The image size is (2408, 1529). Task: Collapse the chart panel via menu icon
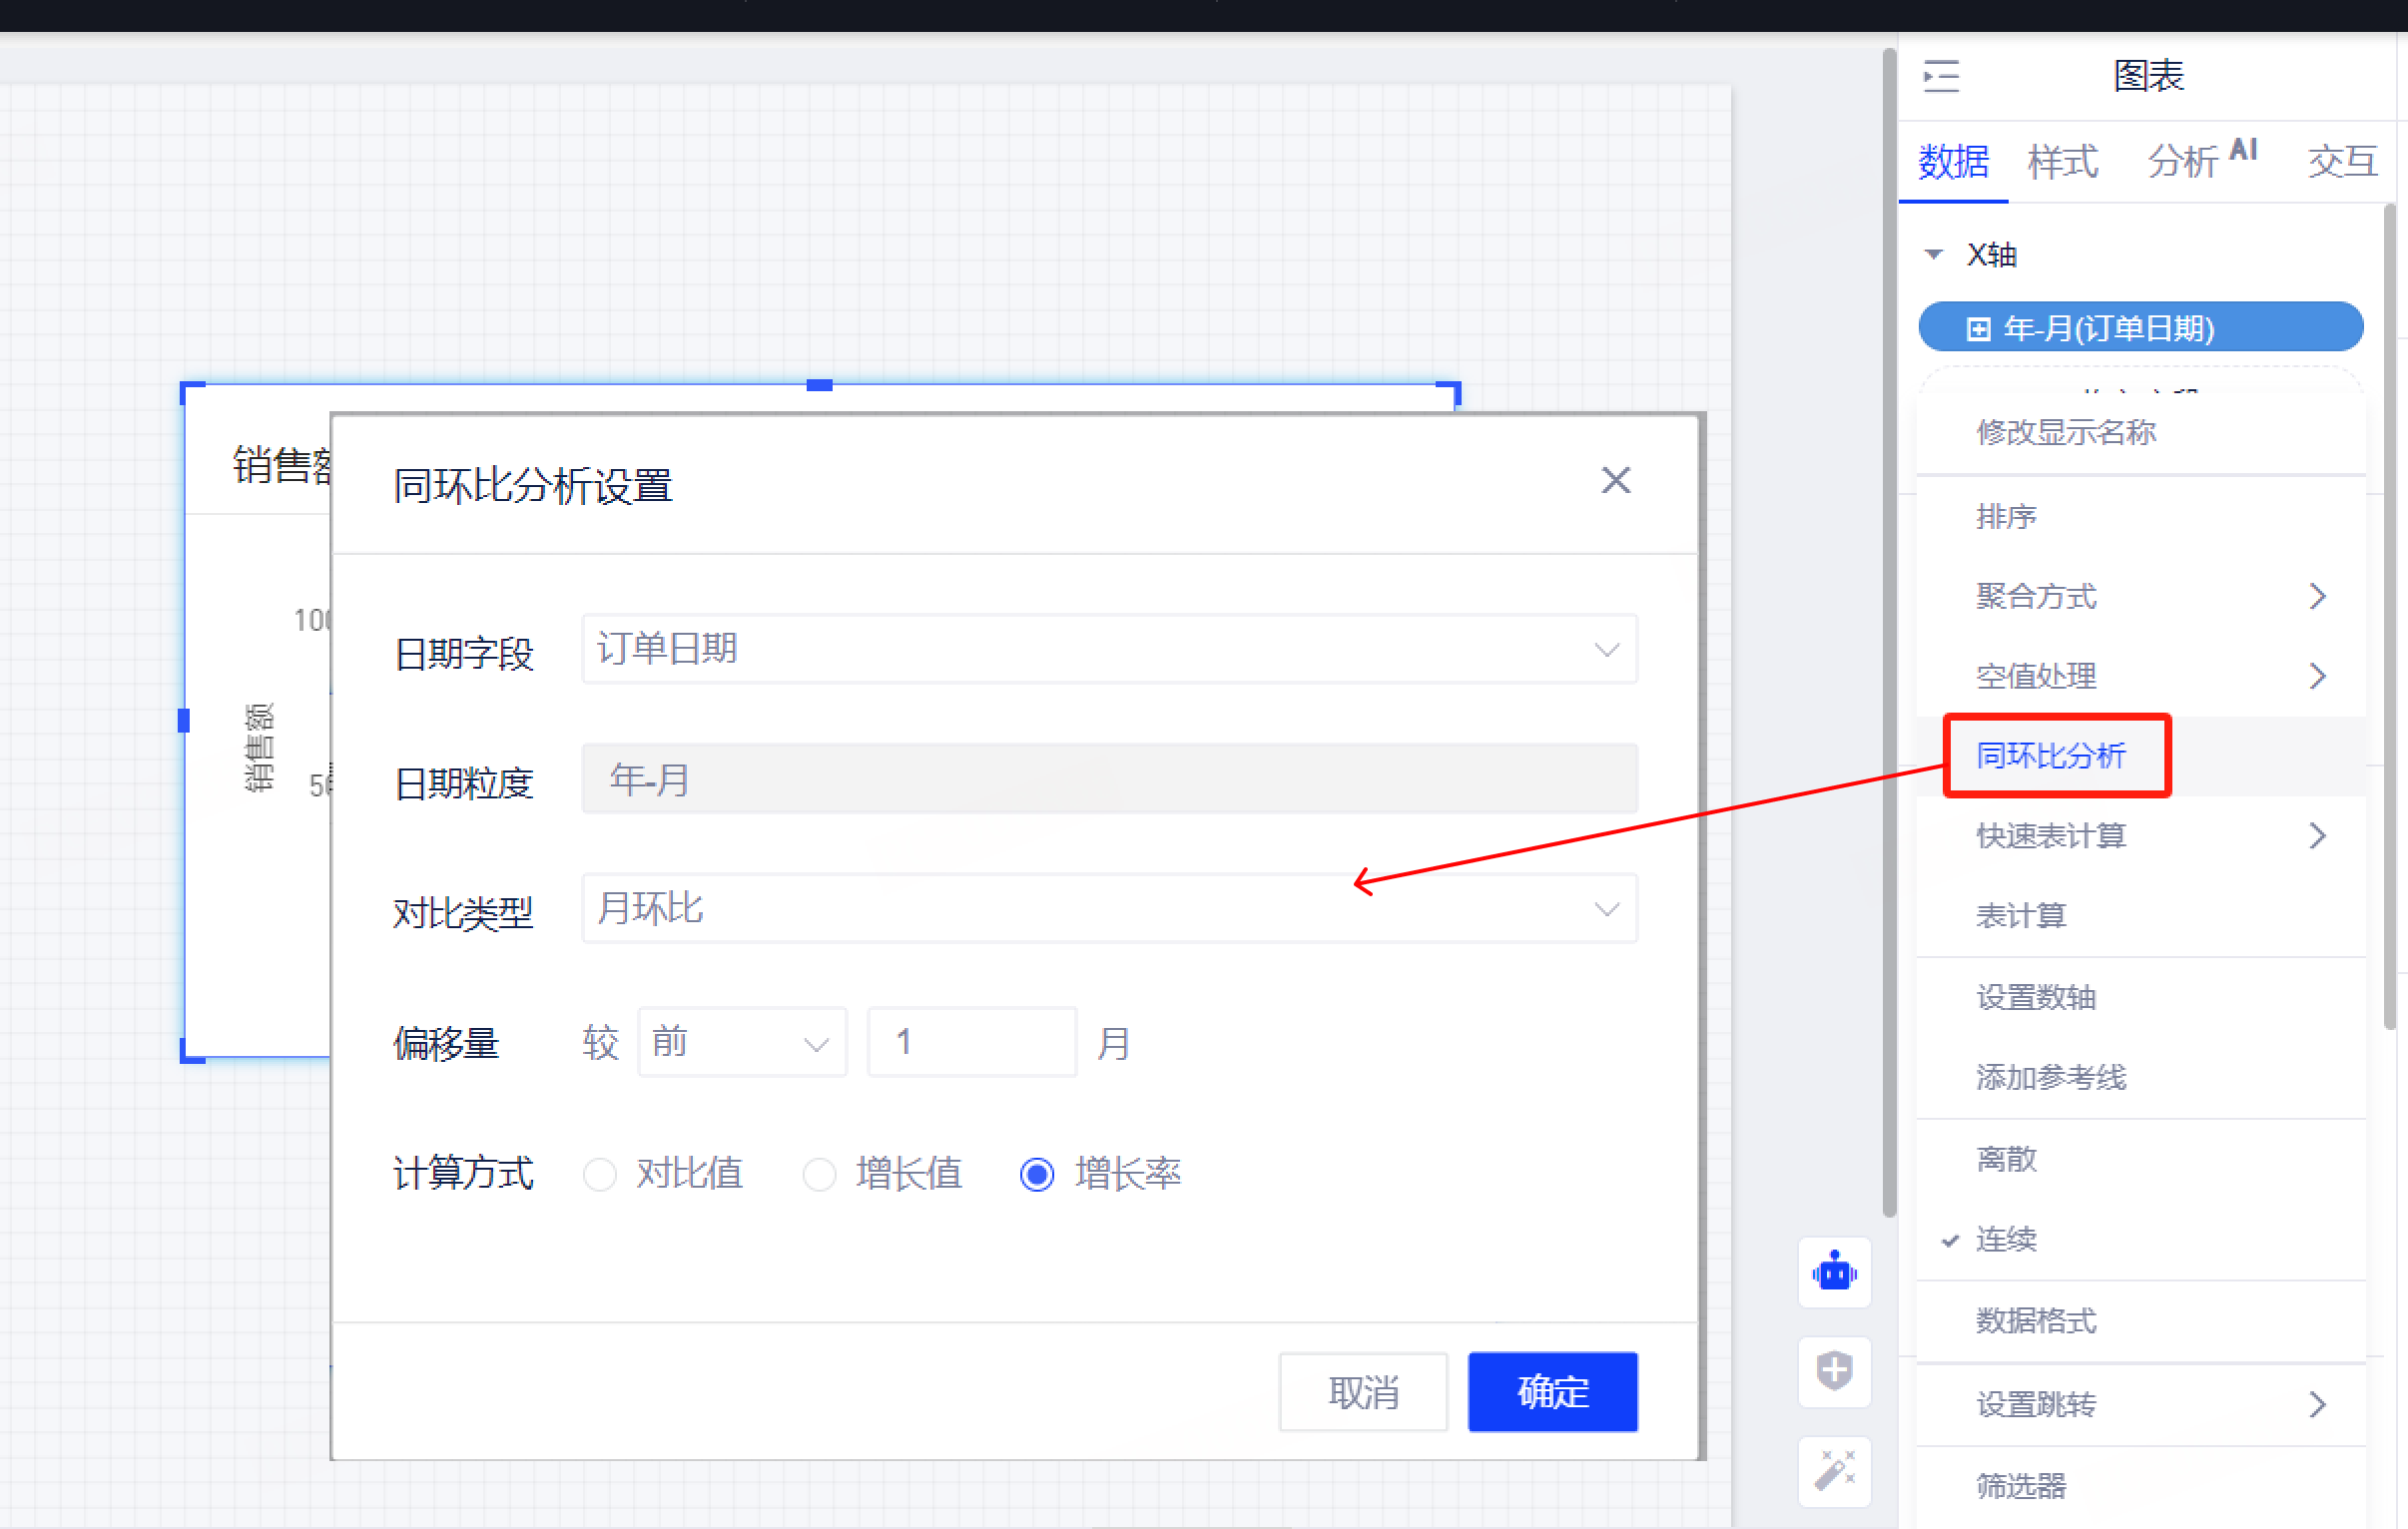tap(1941, 76)
